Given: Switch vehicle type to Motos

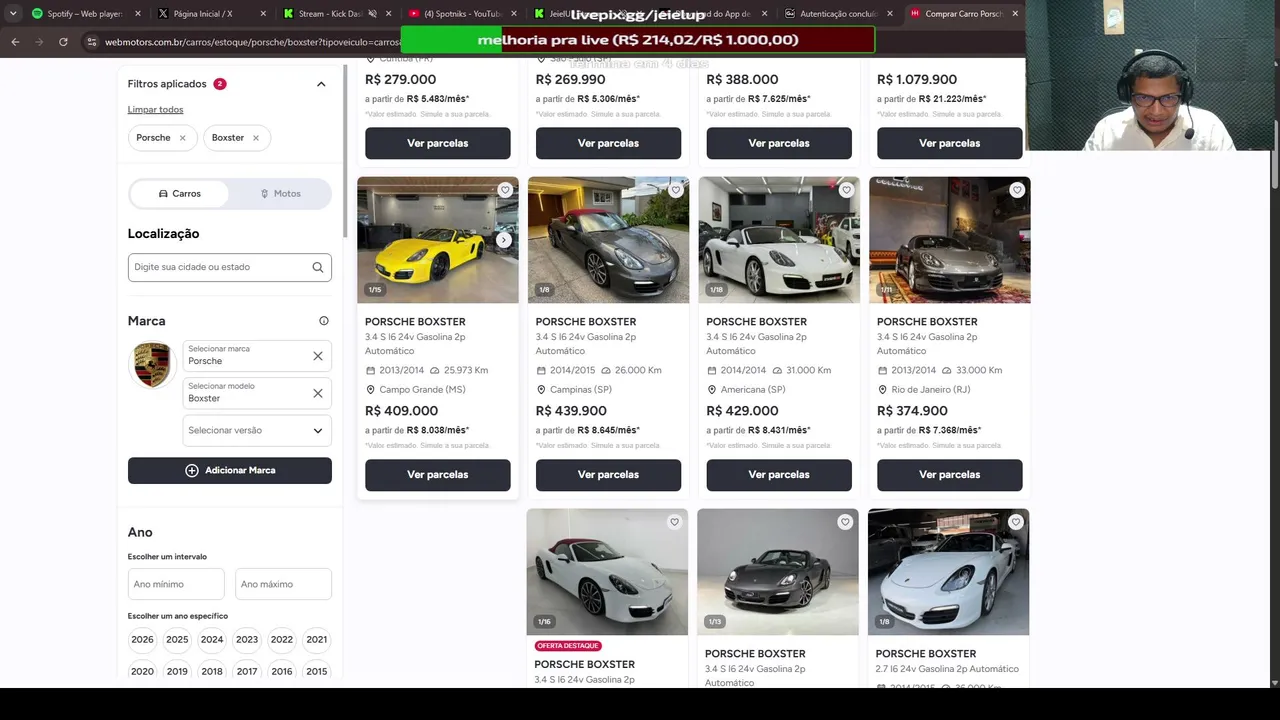Looking at the screenshot, I should coord(280,194).
